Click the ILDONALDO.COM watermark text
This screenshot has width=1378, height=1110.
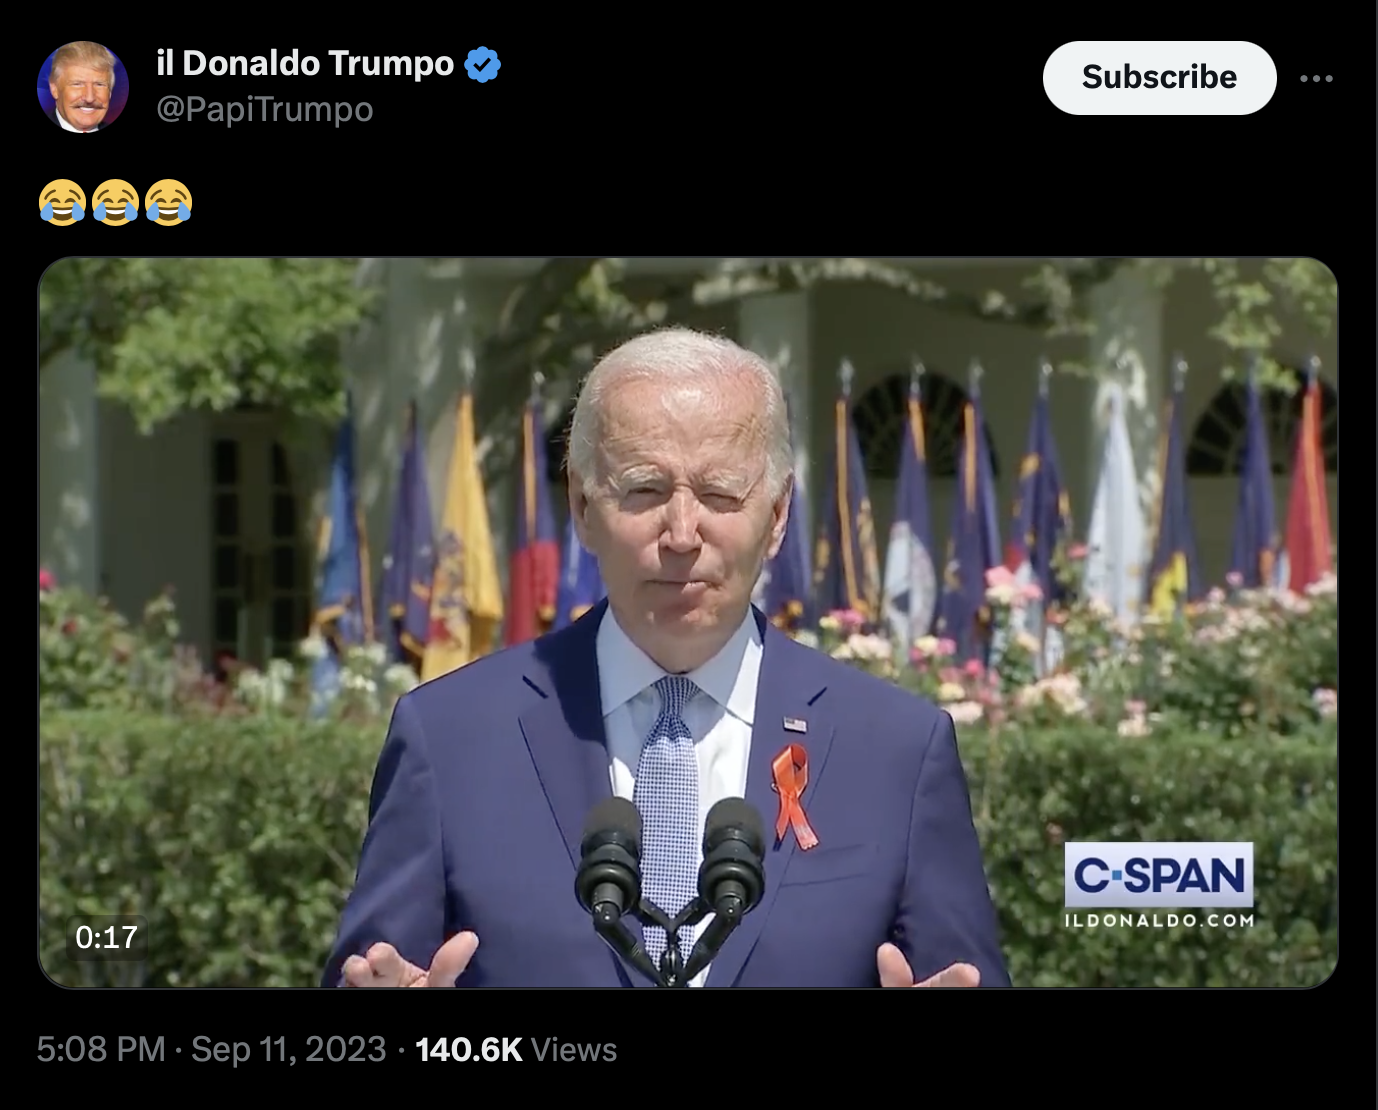coord(1159,921)
